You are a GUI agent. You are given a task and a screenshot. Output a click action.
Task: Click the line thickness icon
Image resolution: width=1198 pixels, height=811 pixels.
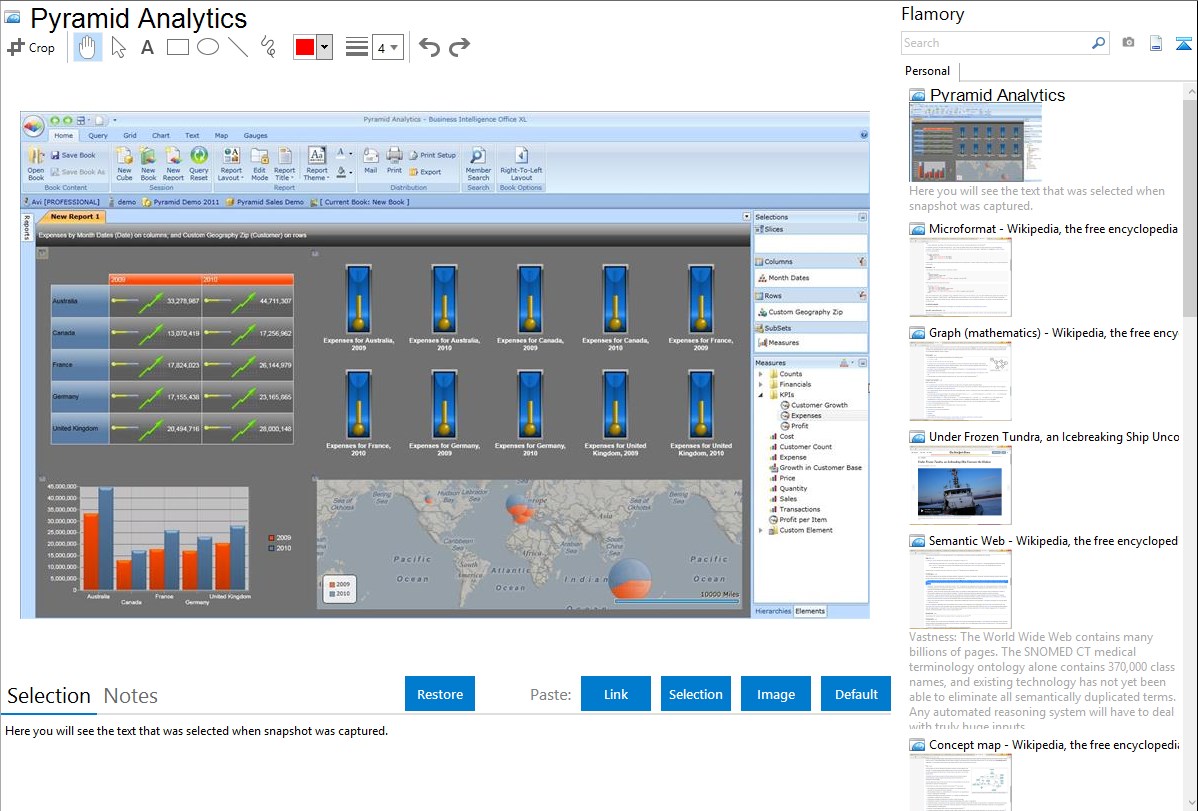click(x=357, y=47)
